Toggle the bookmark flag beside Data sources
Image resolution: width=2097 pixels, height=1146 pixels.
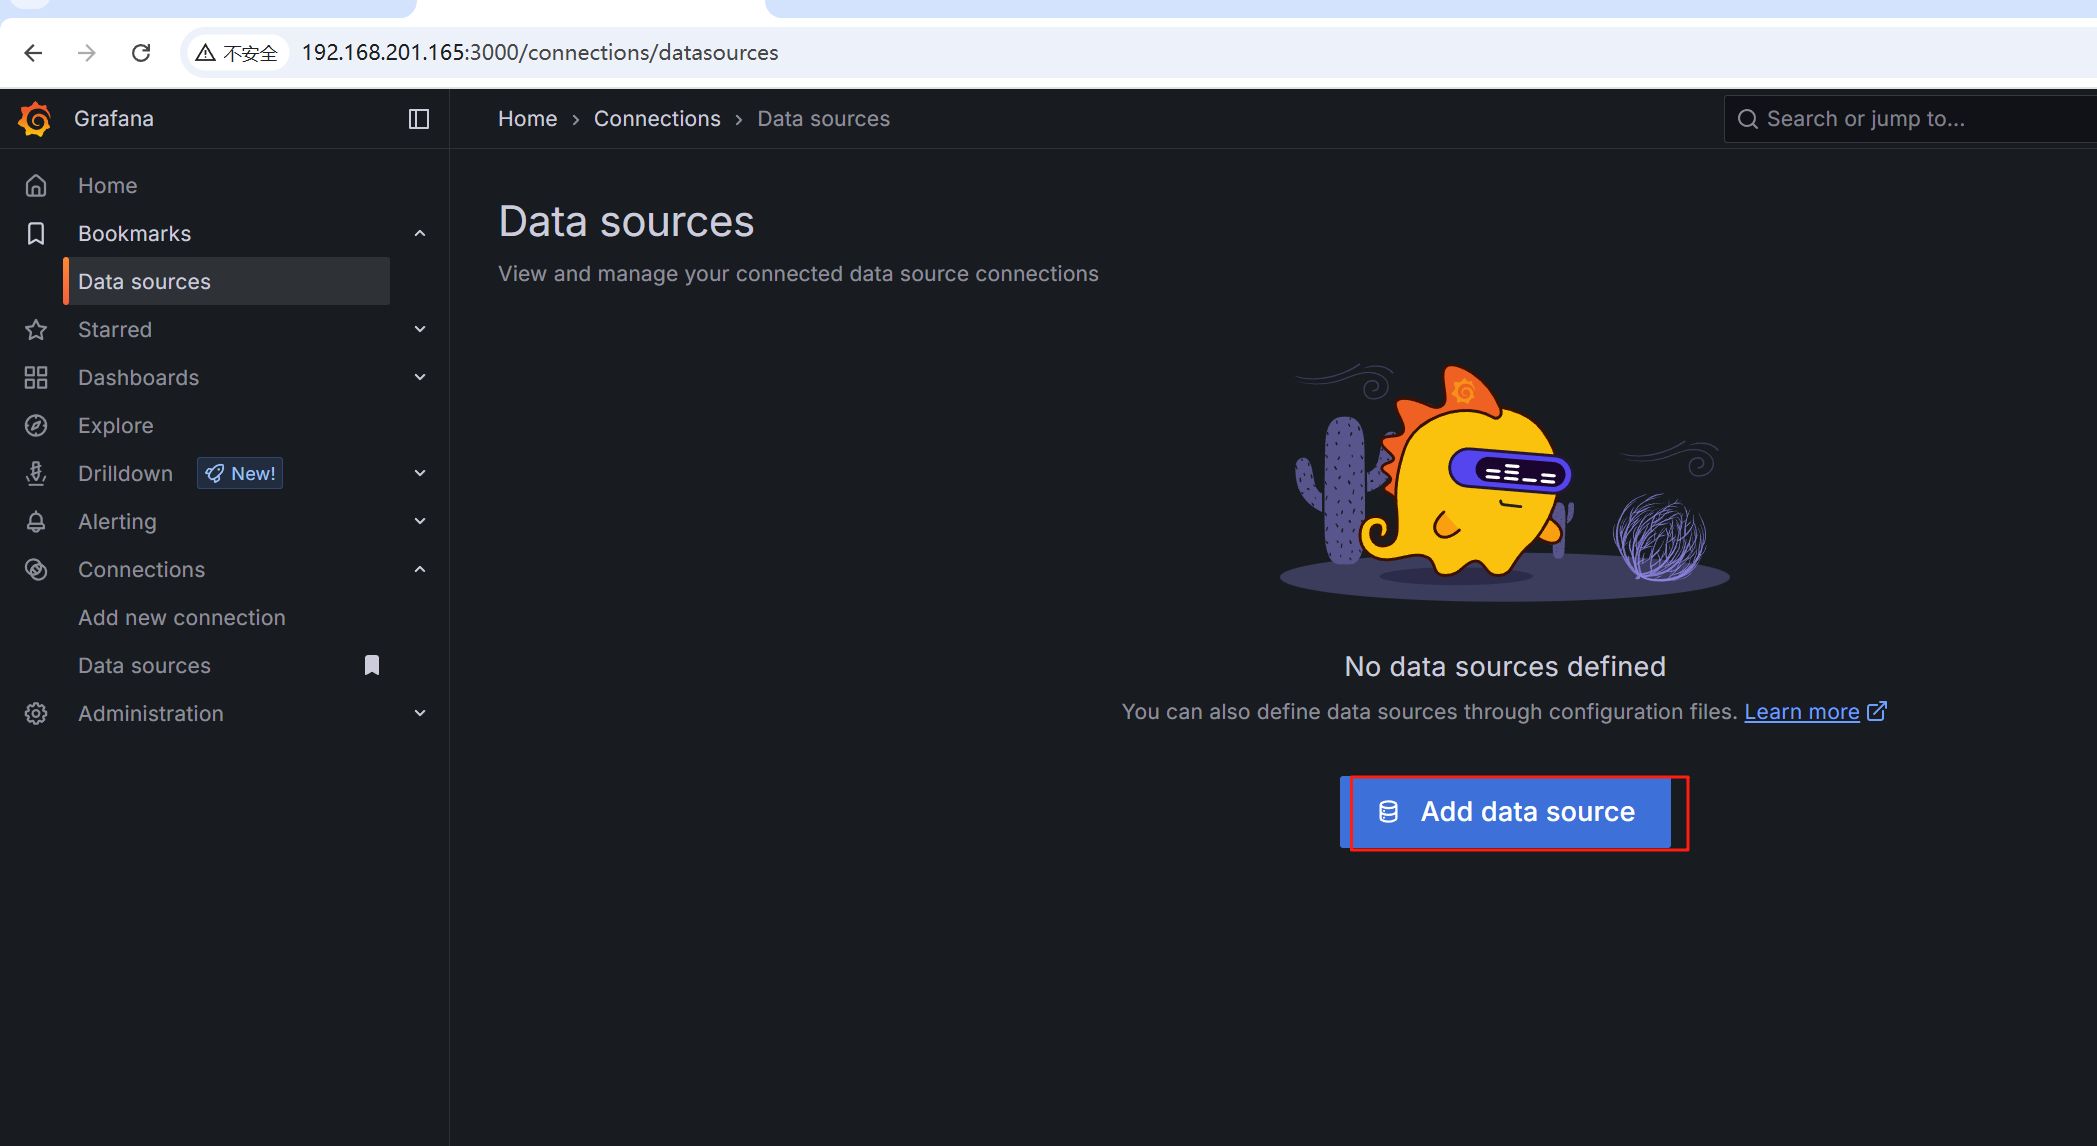(372, 666)
